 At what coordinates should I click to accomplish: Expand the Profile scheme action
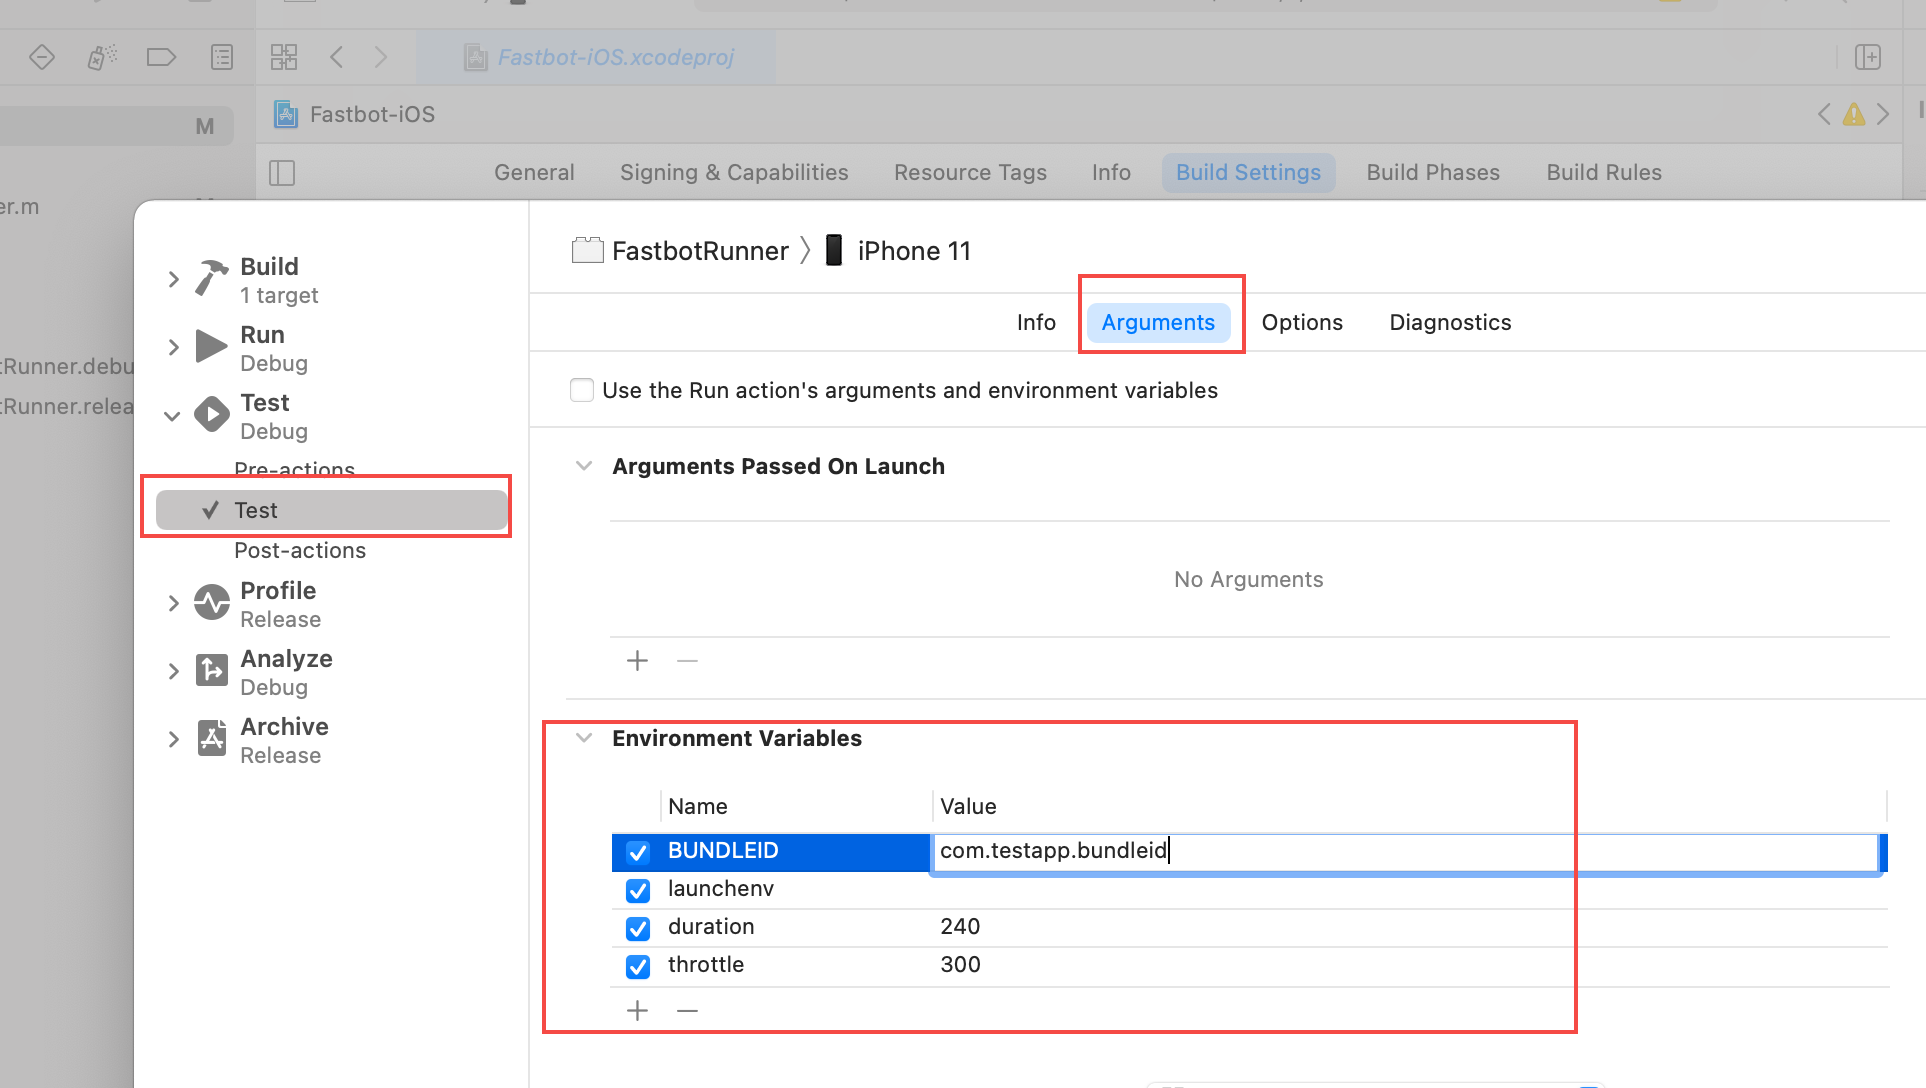(x=173, y=603)
